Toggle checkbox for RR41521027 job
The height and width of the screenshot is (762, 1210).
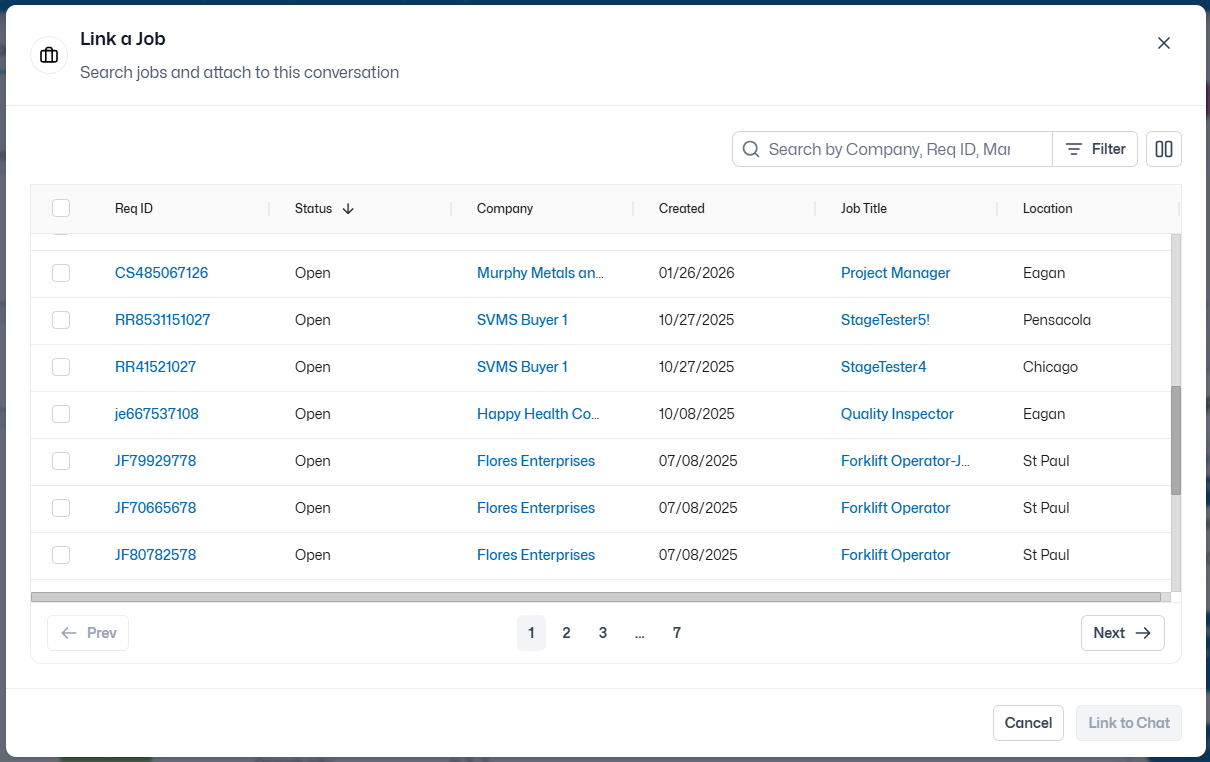click(61, 367)
